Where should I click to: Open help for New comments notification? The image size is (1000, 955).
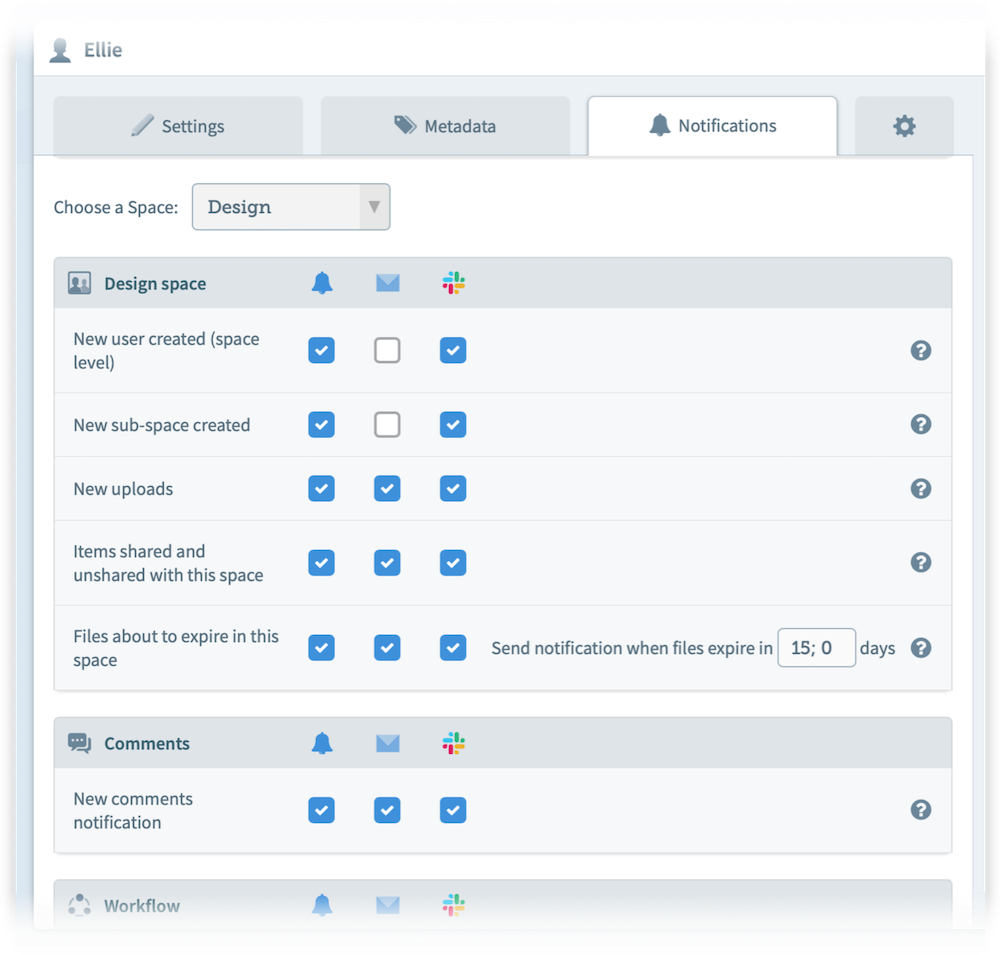click(921, 810)
